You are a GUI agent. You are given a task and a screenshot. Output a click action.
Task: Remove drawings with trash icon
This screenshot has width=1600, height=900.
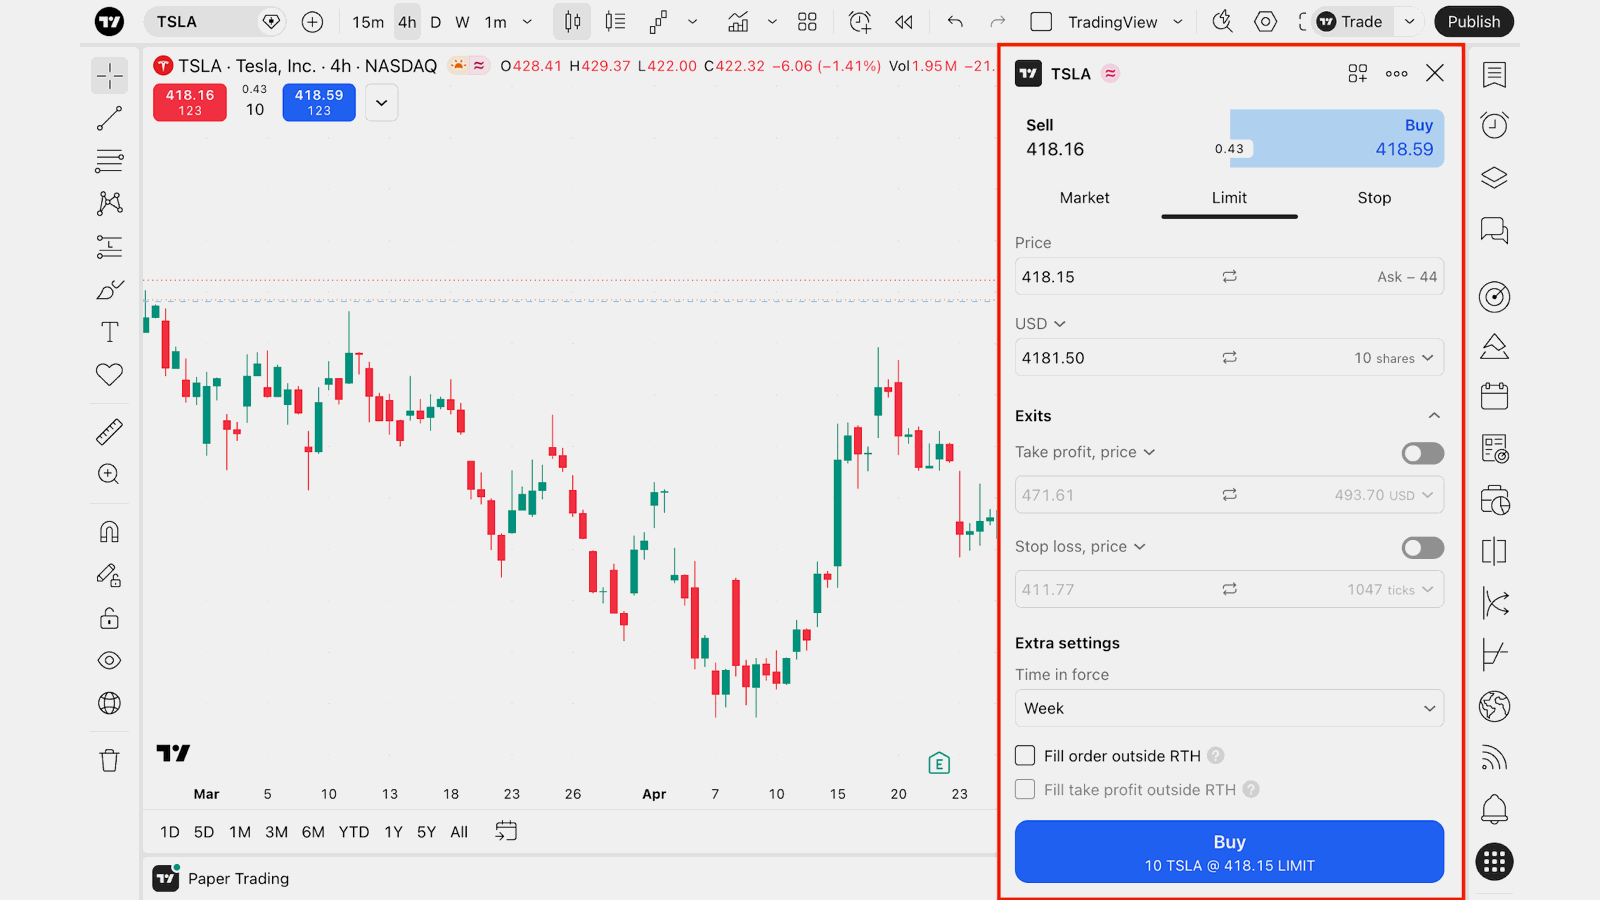pyautogui.click(x=110, y=761)
